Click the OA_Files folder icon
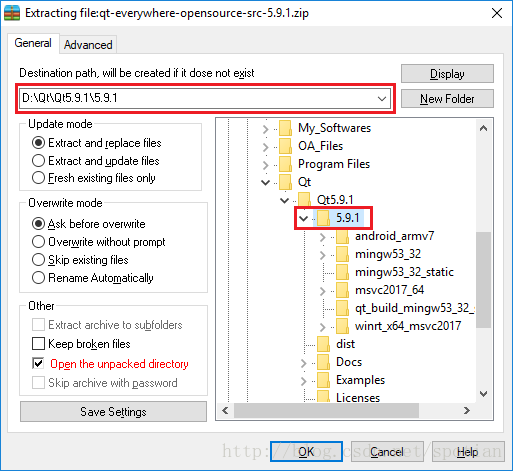 [x=285, y=146]
